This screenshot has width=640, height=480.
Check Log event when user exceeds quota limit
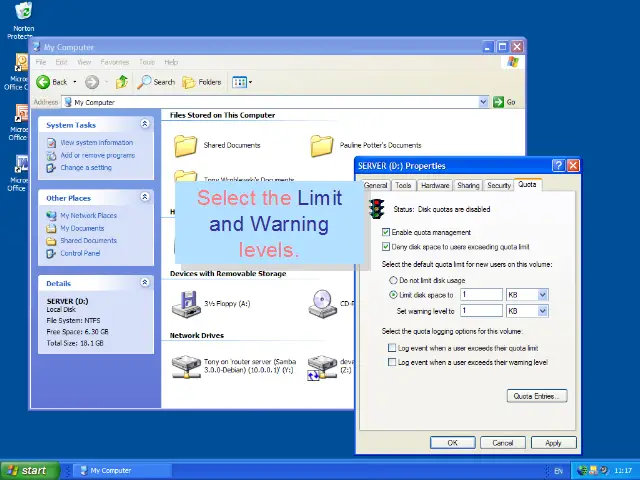click(x=392, y=348)
